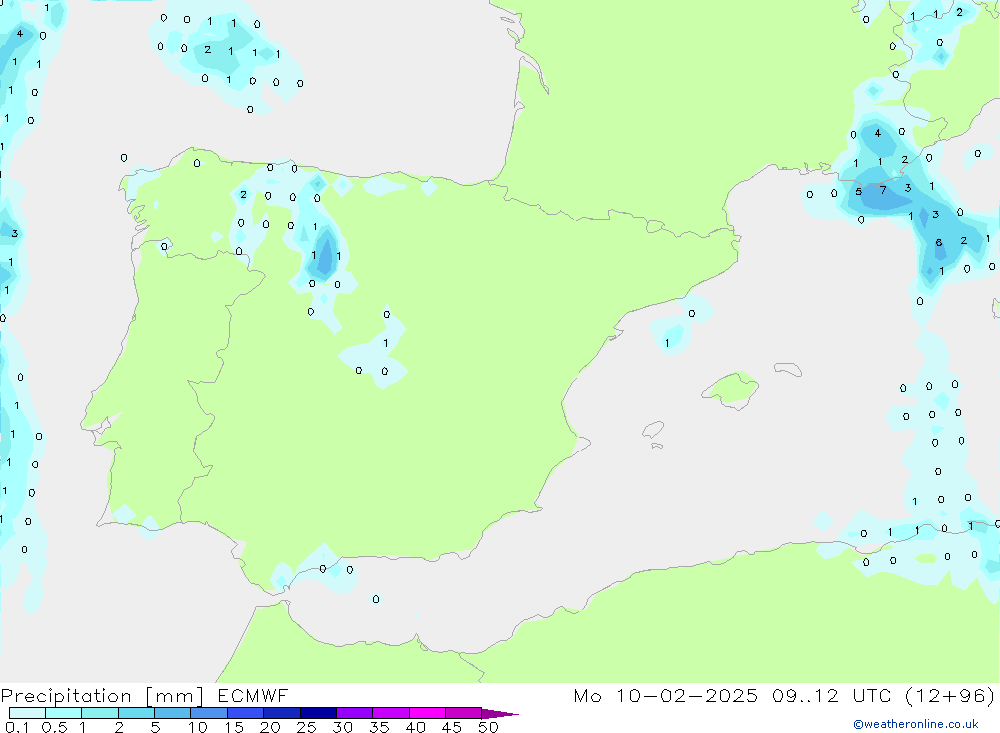The width and height of the screenshot is (1000, 733).
Task: Open the weatheronline.co.uk copyright link
Action: 916,724
